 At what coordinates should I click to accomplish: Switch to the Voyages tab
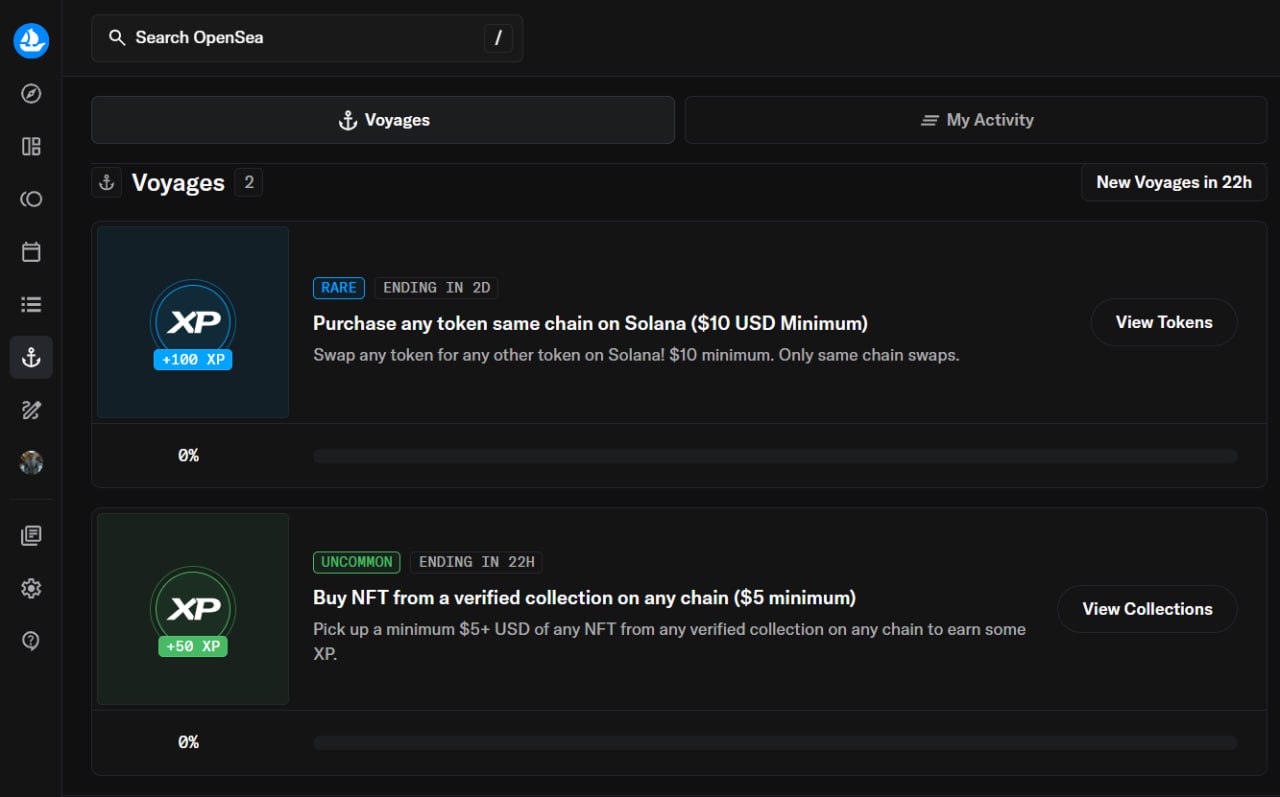(383, 120)
